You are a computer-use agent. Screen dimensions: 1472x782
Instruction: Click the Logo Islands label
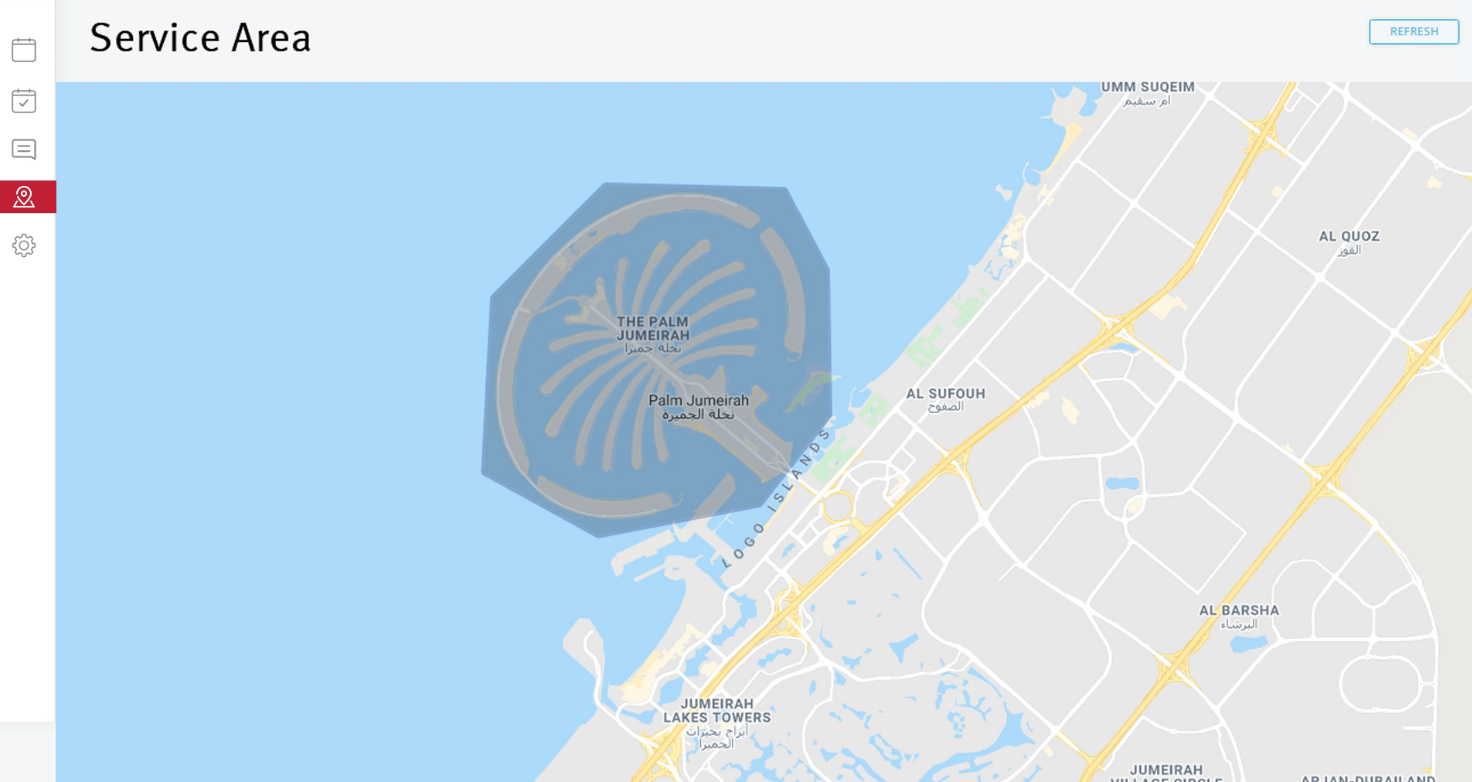pyautogui.click(x=776, y=498)
